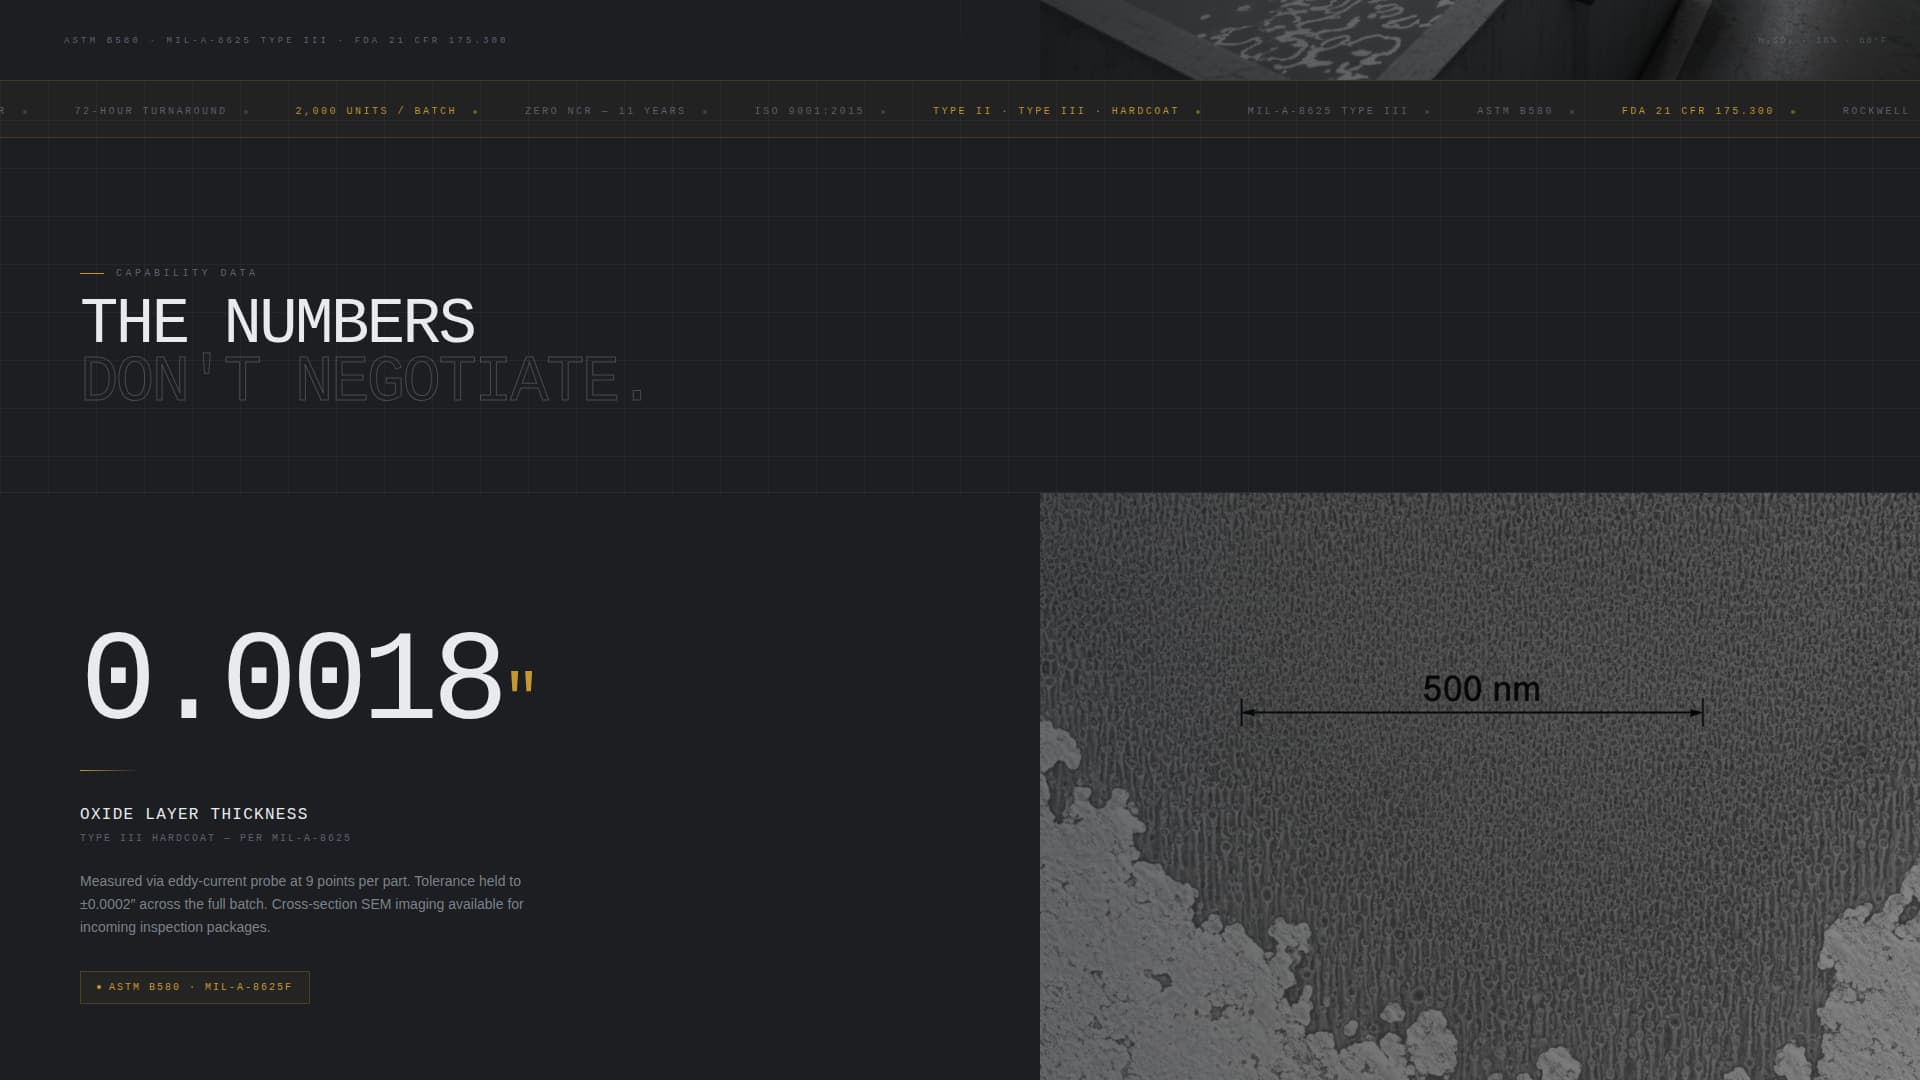Click the amber underline below the 0.0018 stat
Image resolution: width=1920 pixels, height=1080 pixels.
[x=106, y=770]
